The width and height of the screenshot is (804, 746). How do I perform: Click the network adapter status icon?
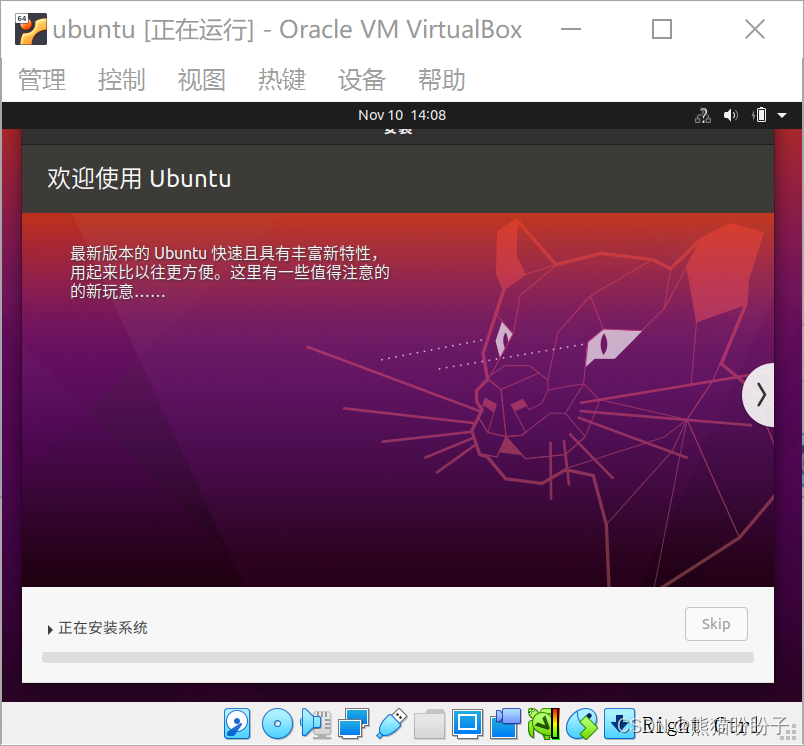click(x=353, y=724)
